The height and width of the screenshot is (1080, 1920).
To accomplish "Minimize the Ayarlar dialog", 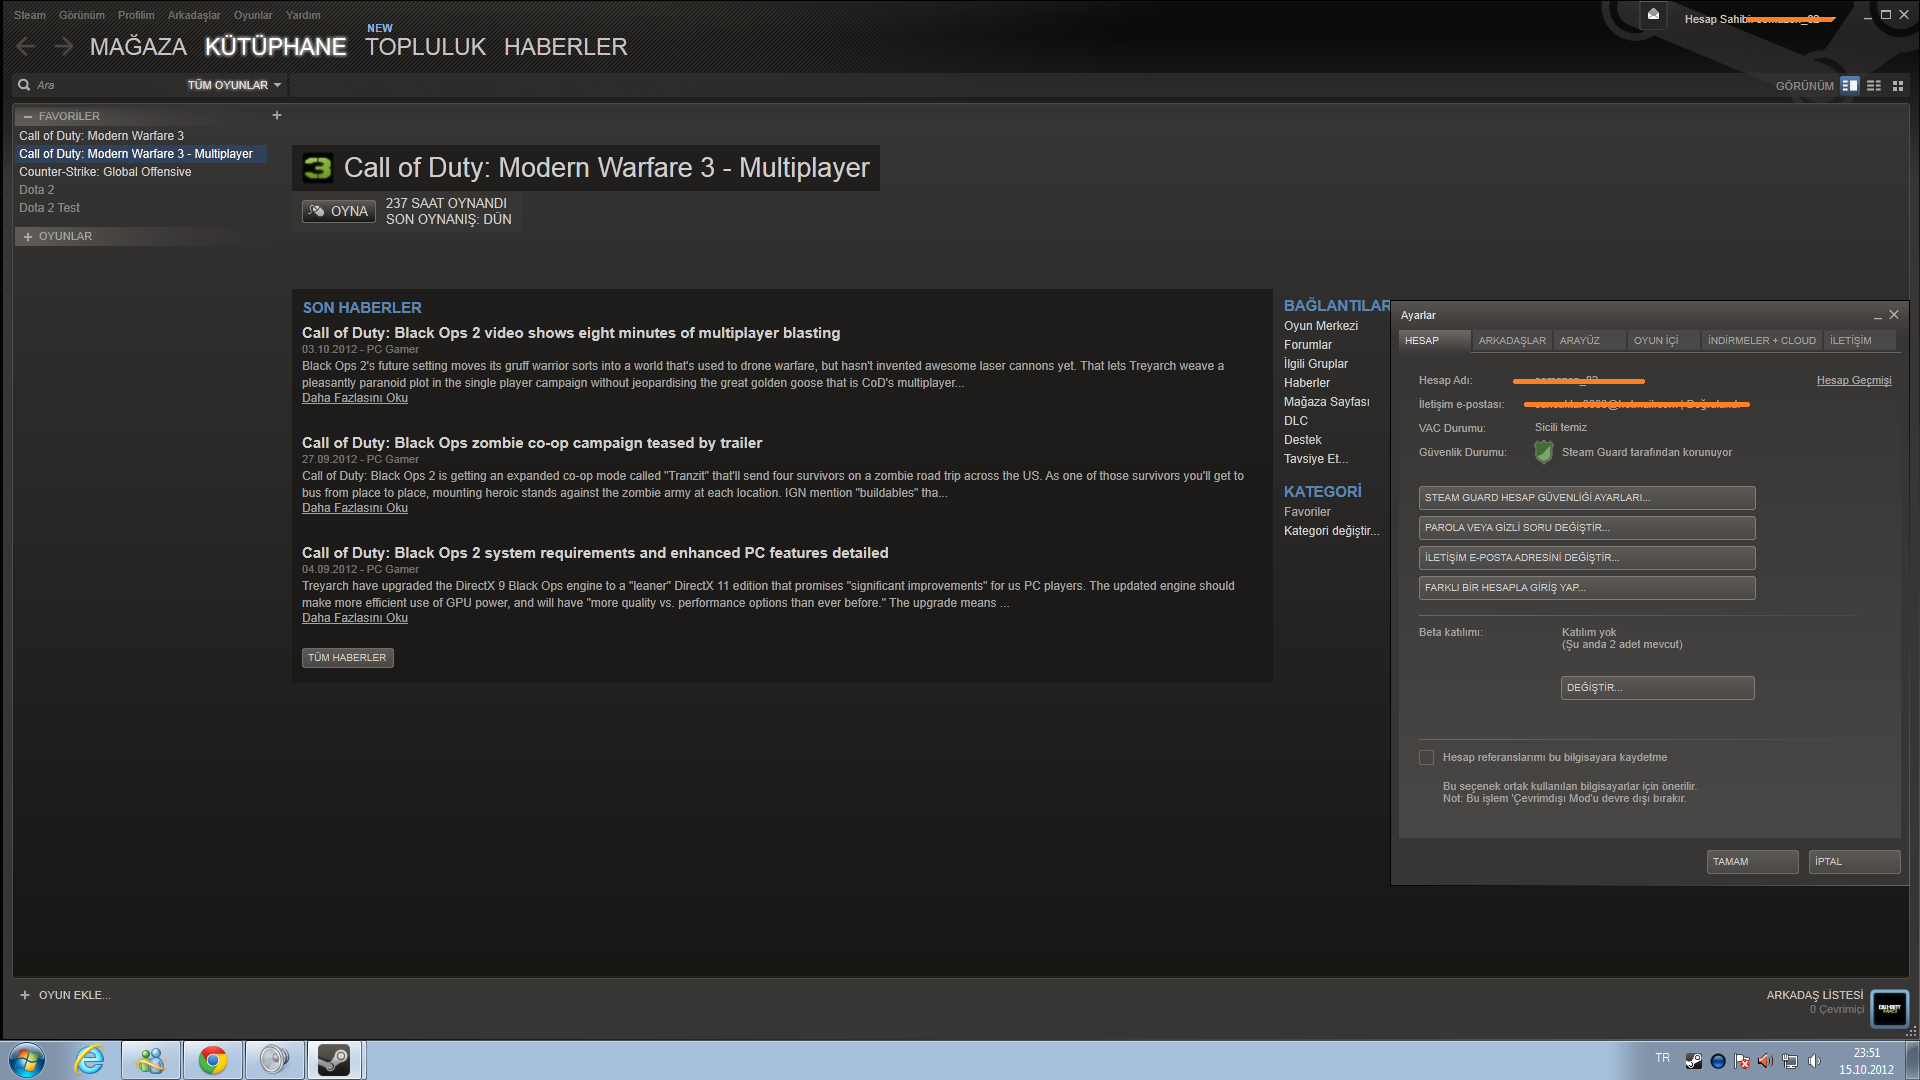I will (1878, 316).
